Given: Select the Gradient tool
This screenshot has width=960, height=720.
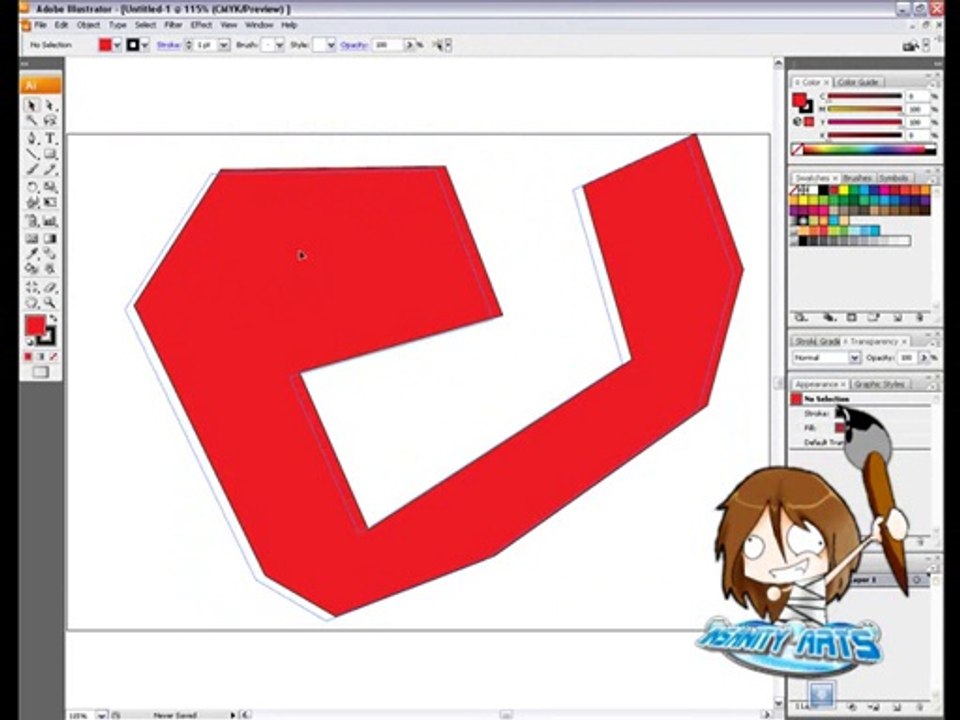Looking at the screenshot, I should (50, 238).
